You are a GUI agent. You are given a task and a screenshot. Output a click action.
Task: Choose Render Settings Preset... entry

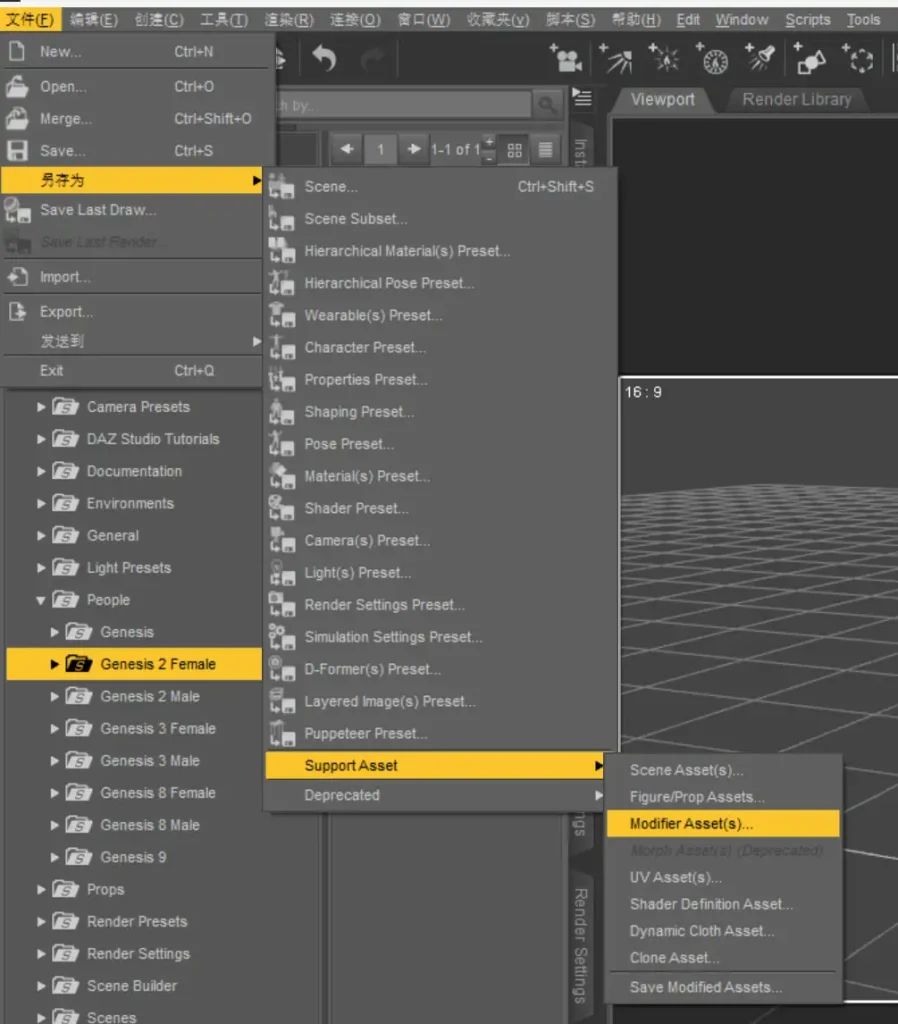[x=440, y=605]
